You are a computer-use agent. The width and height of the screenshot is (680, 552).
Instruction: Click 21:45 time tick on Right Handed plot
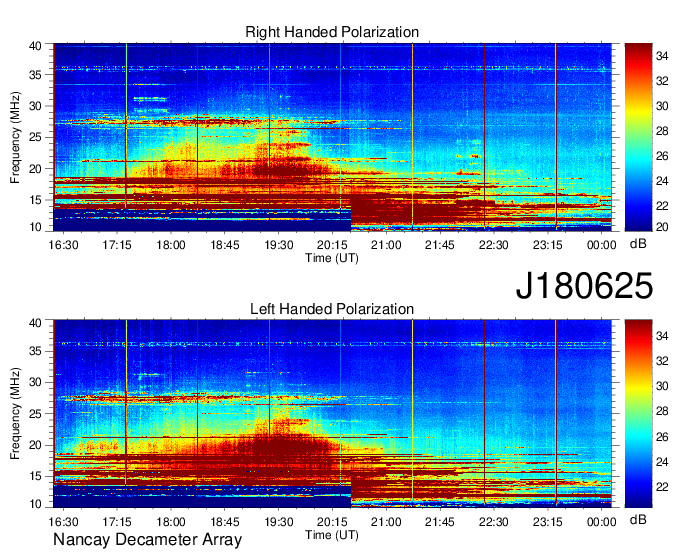440,245
